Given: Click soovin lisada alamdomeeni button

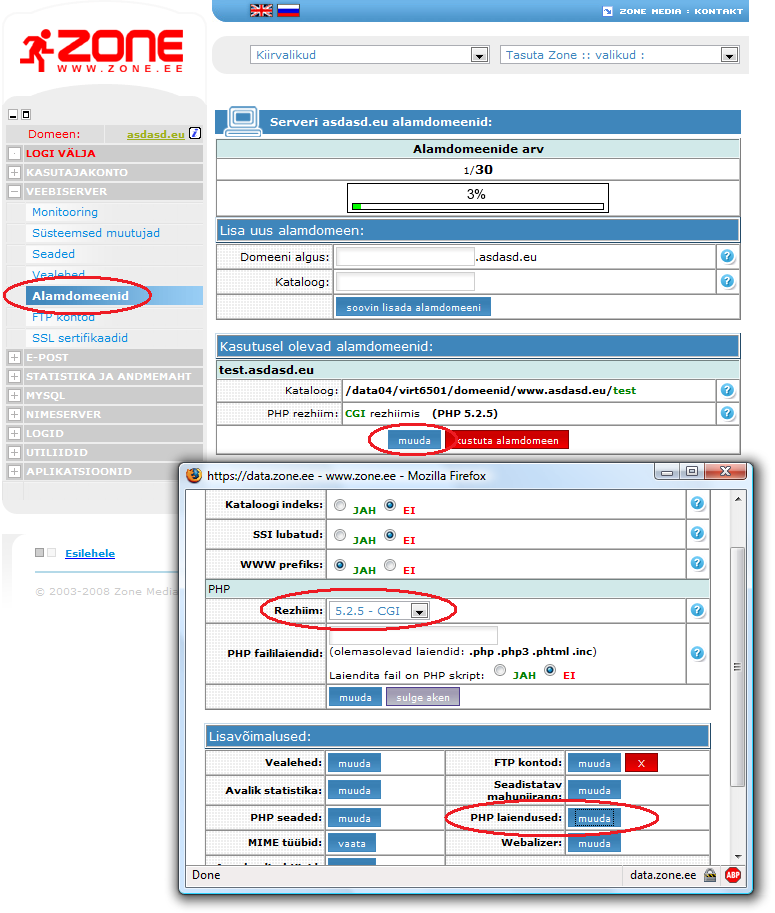Looking at the screenshot, I should [413, 307].
